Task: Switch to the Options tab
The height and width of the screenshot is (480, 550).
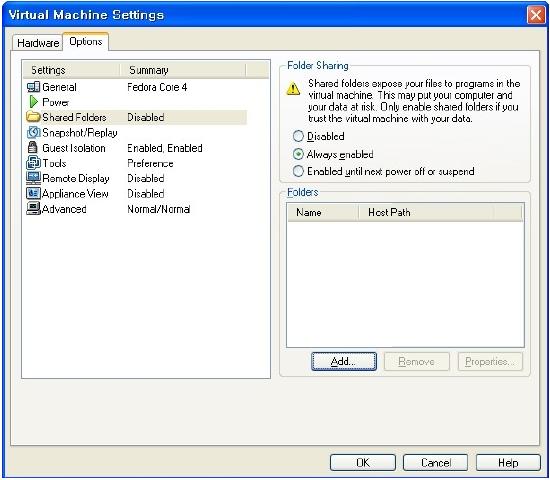Action: (86, 41)
